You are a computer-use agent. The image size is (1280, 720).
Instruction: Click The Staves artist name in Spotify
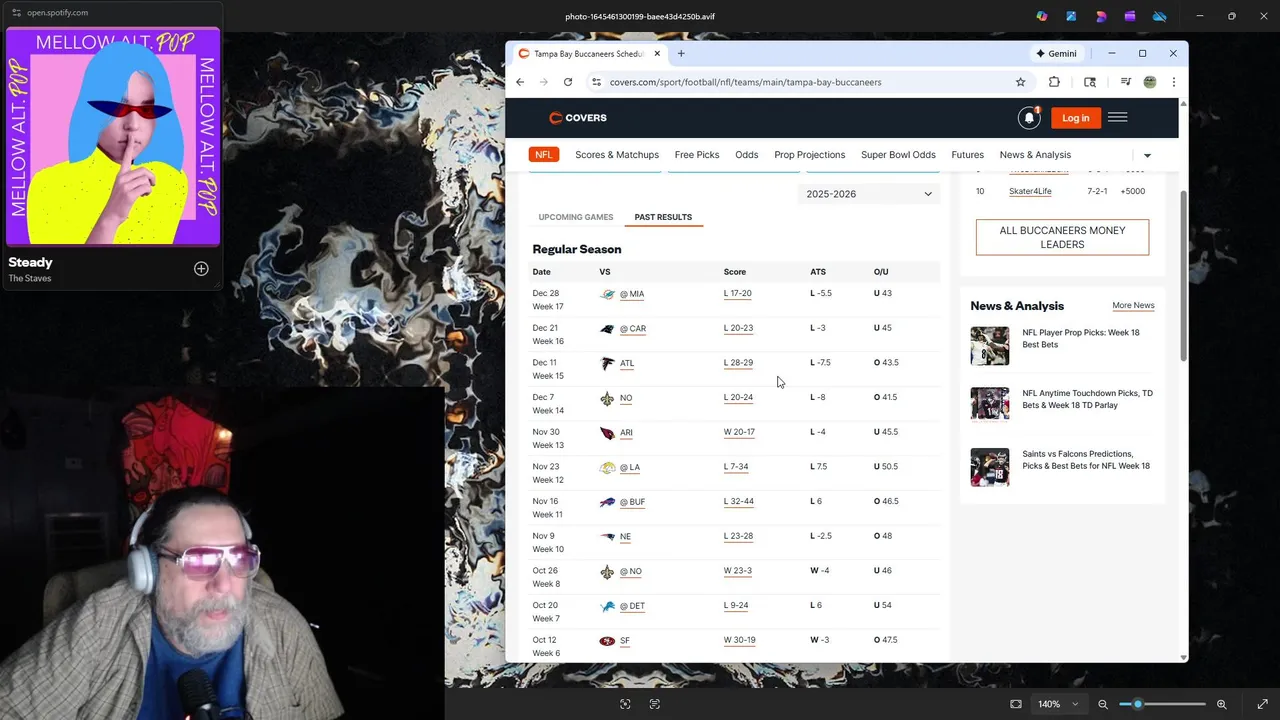(30, 278)
